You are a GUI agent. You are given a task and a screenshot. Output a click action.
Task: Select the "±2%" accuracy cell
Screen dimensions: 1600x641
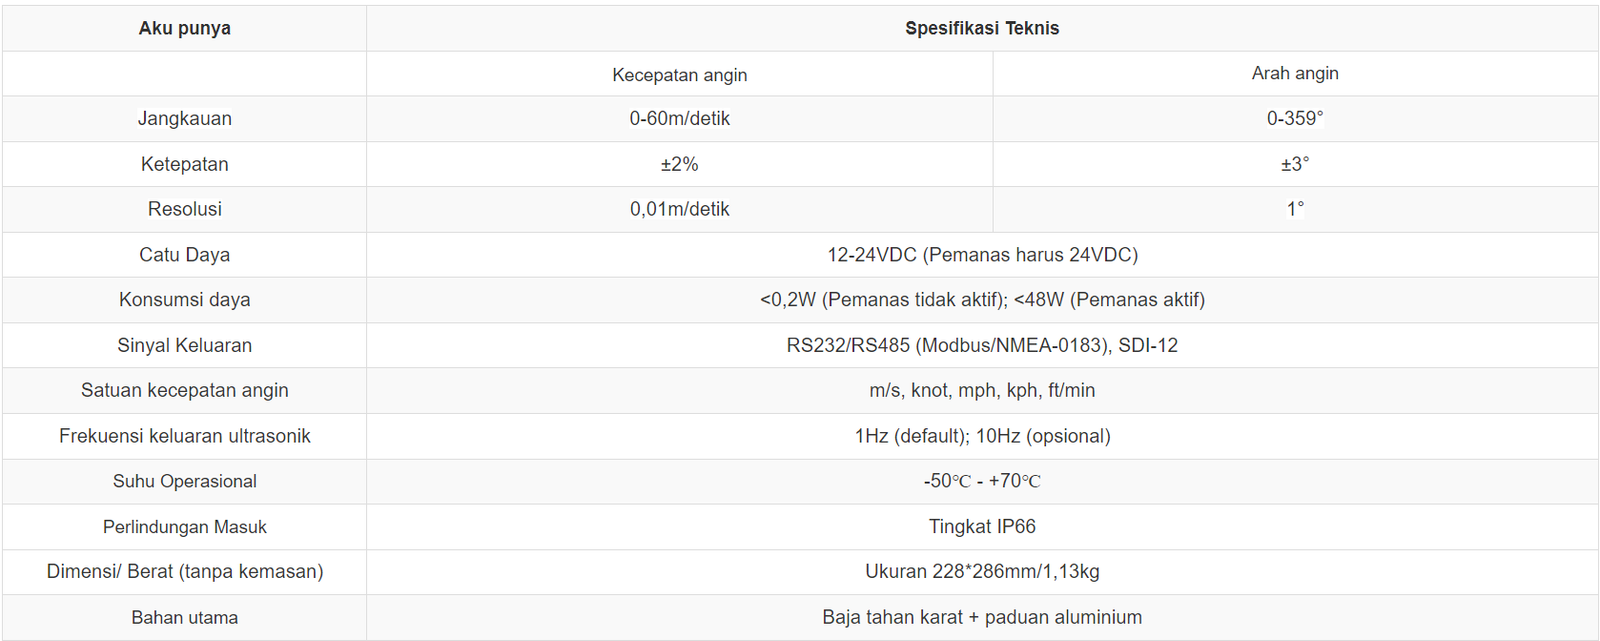[x=679, y=164]
